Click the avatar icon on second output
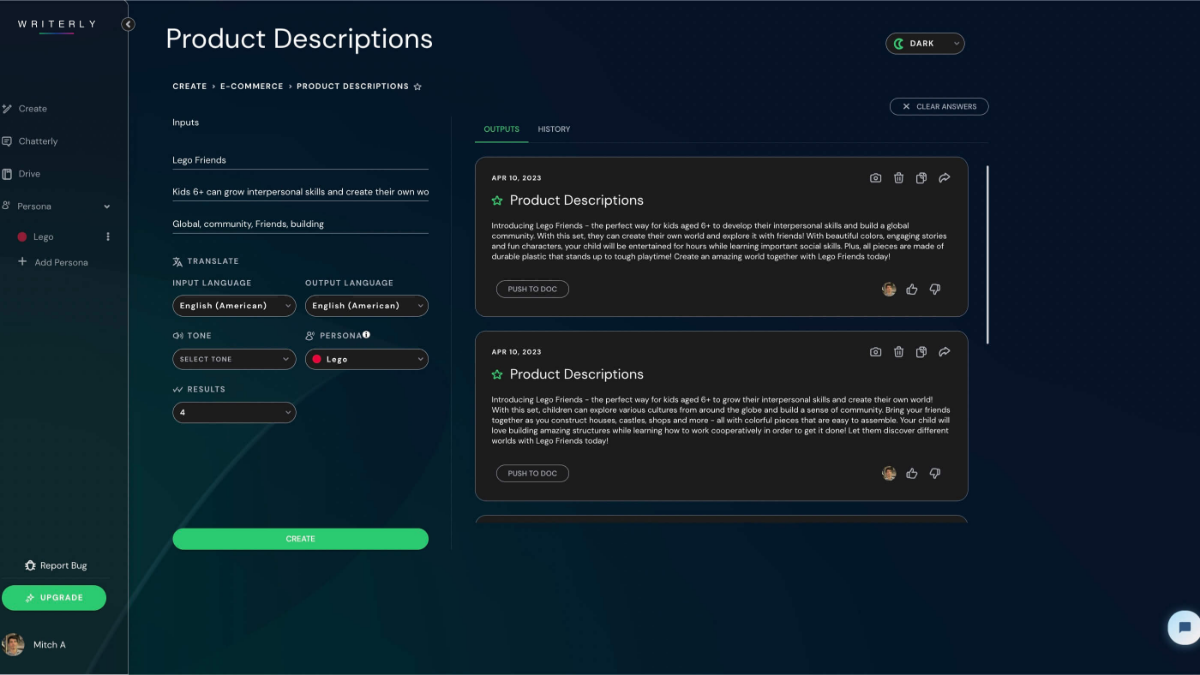This screenshot has width=1200, height=675. click(x=889, y=473)
